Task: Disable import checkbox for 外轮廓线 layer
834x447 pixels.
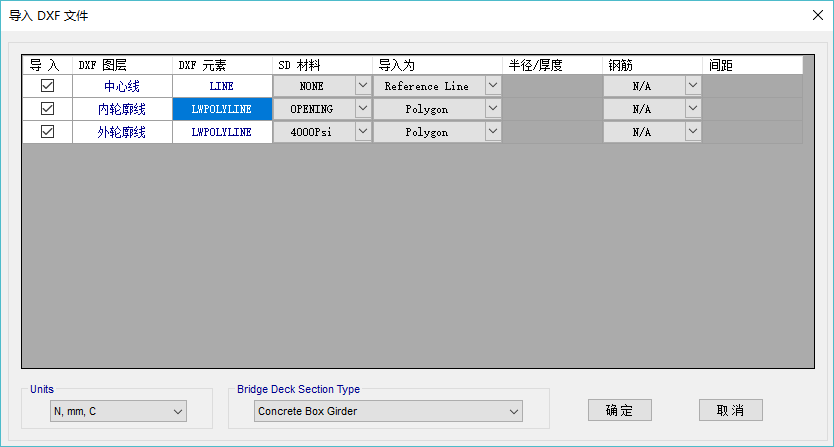Action: coord(47,132)
